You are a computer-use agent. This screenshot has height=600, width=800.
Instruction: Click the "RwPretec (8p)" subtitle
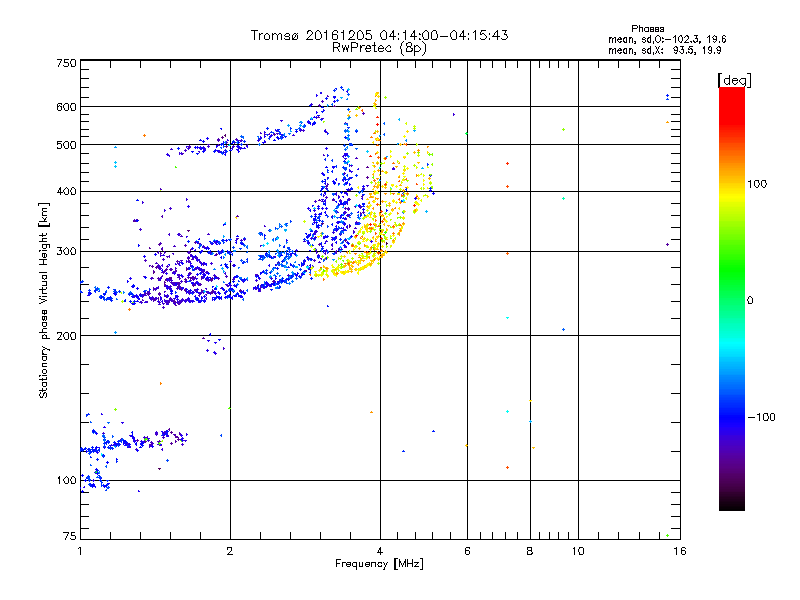[x=379, y=48]
